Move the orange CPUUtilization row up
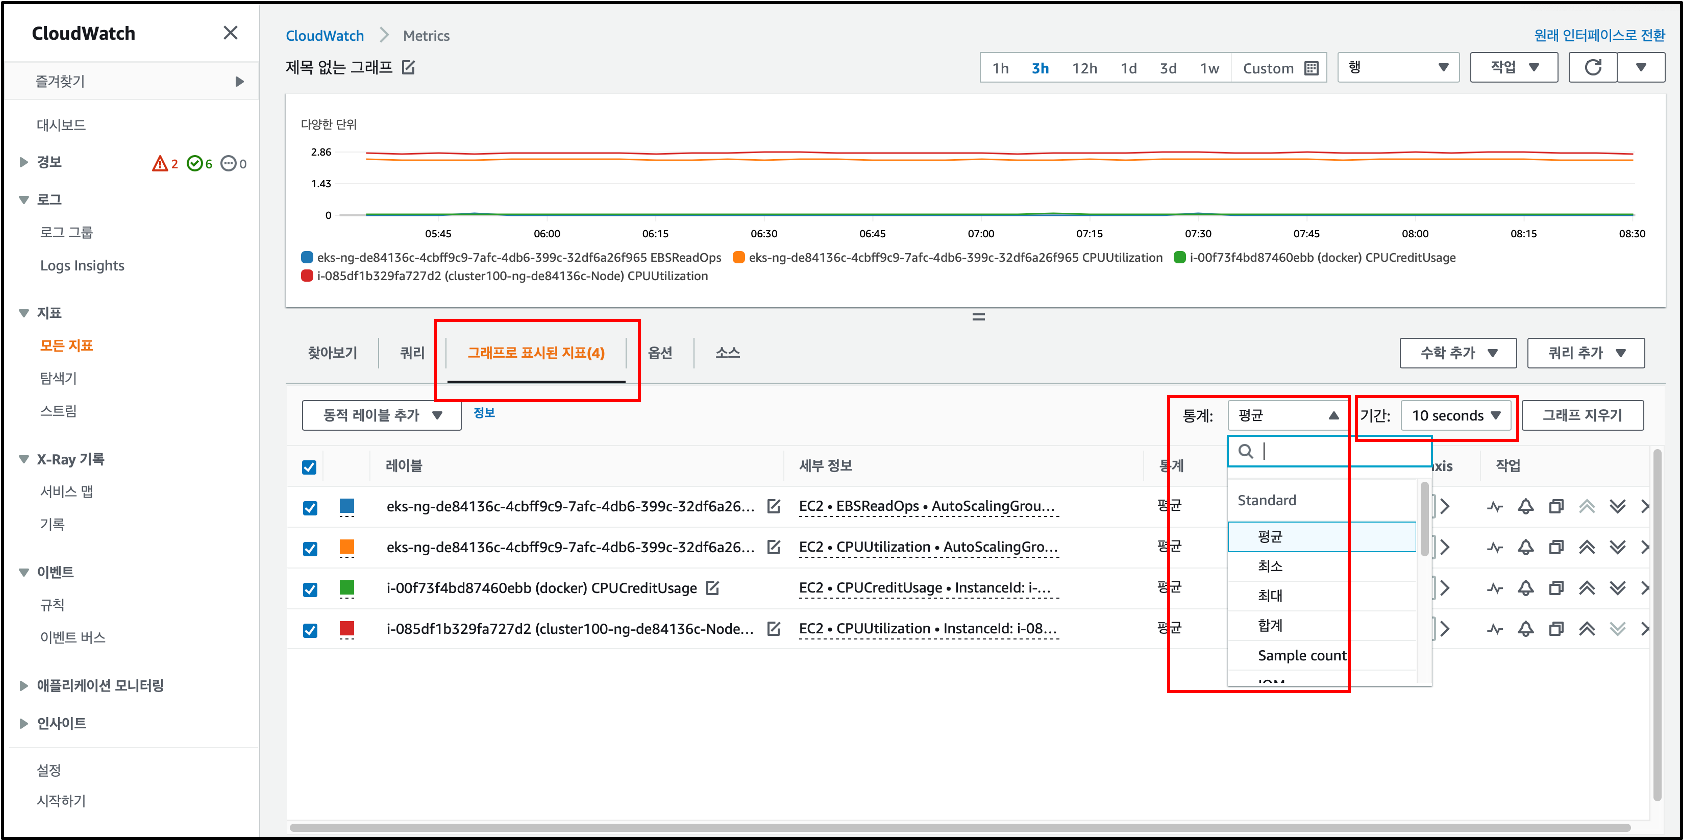Viewport: 1684px width, 840px height. [1587, 548]
